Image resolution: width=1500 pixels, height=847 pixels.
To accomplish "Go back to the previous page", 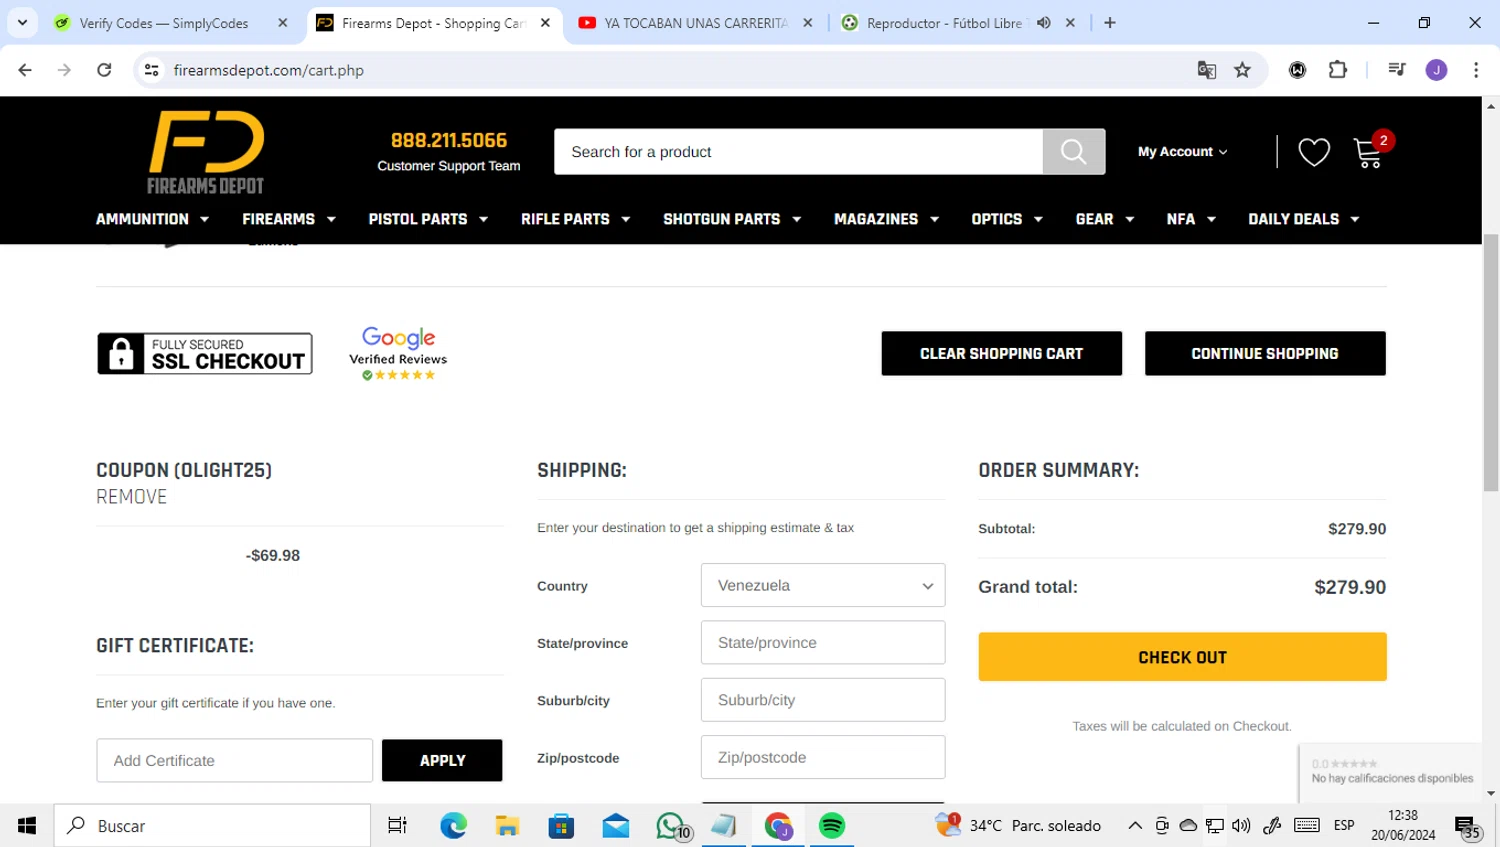I will (x=25, y=70).
